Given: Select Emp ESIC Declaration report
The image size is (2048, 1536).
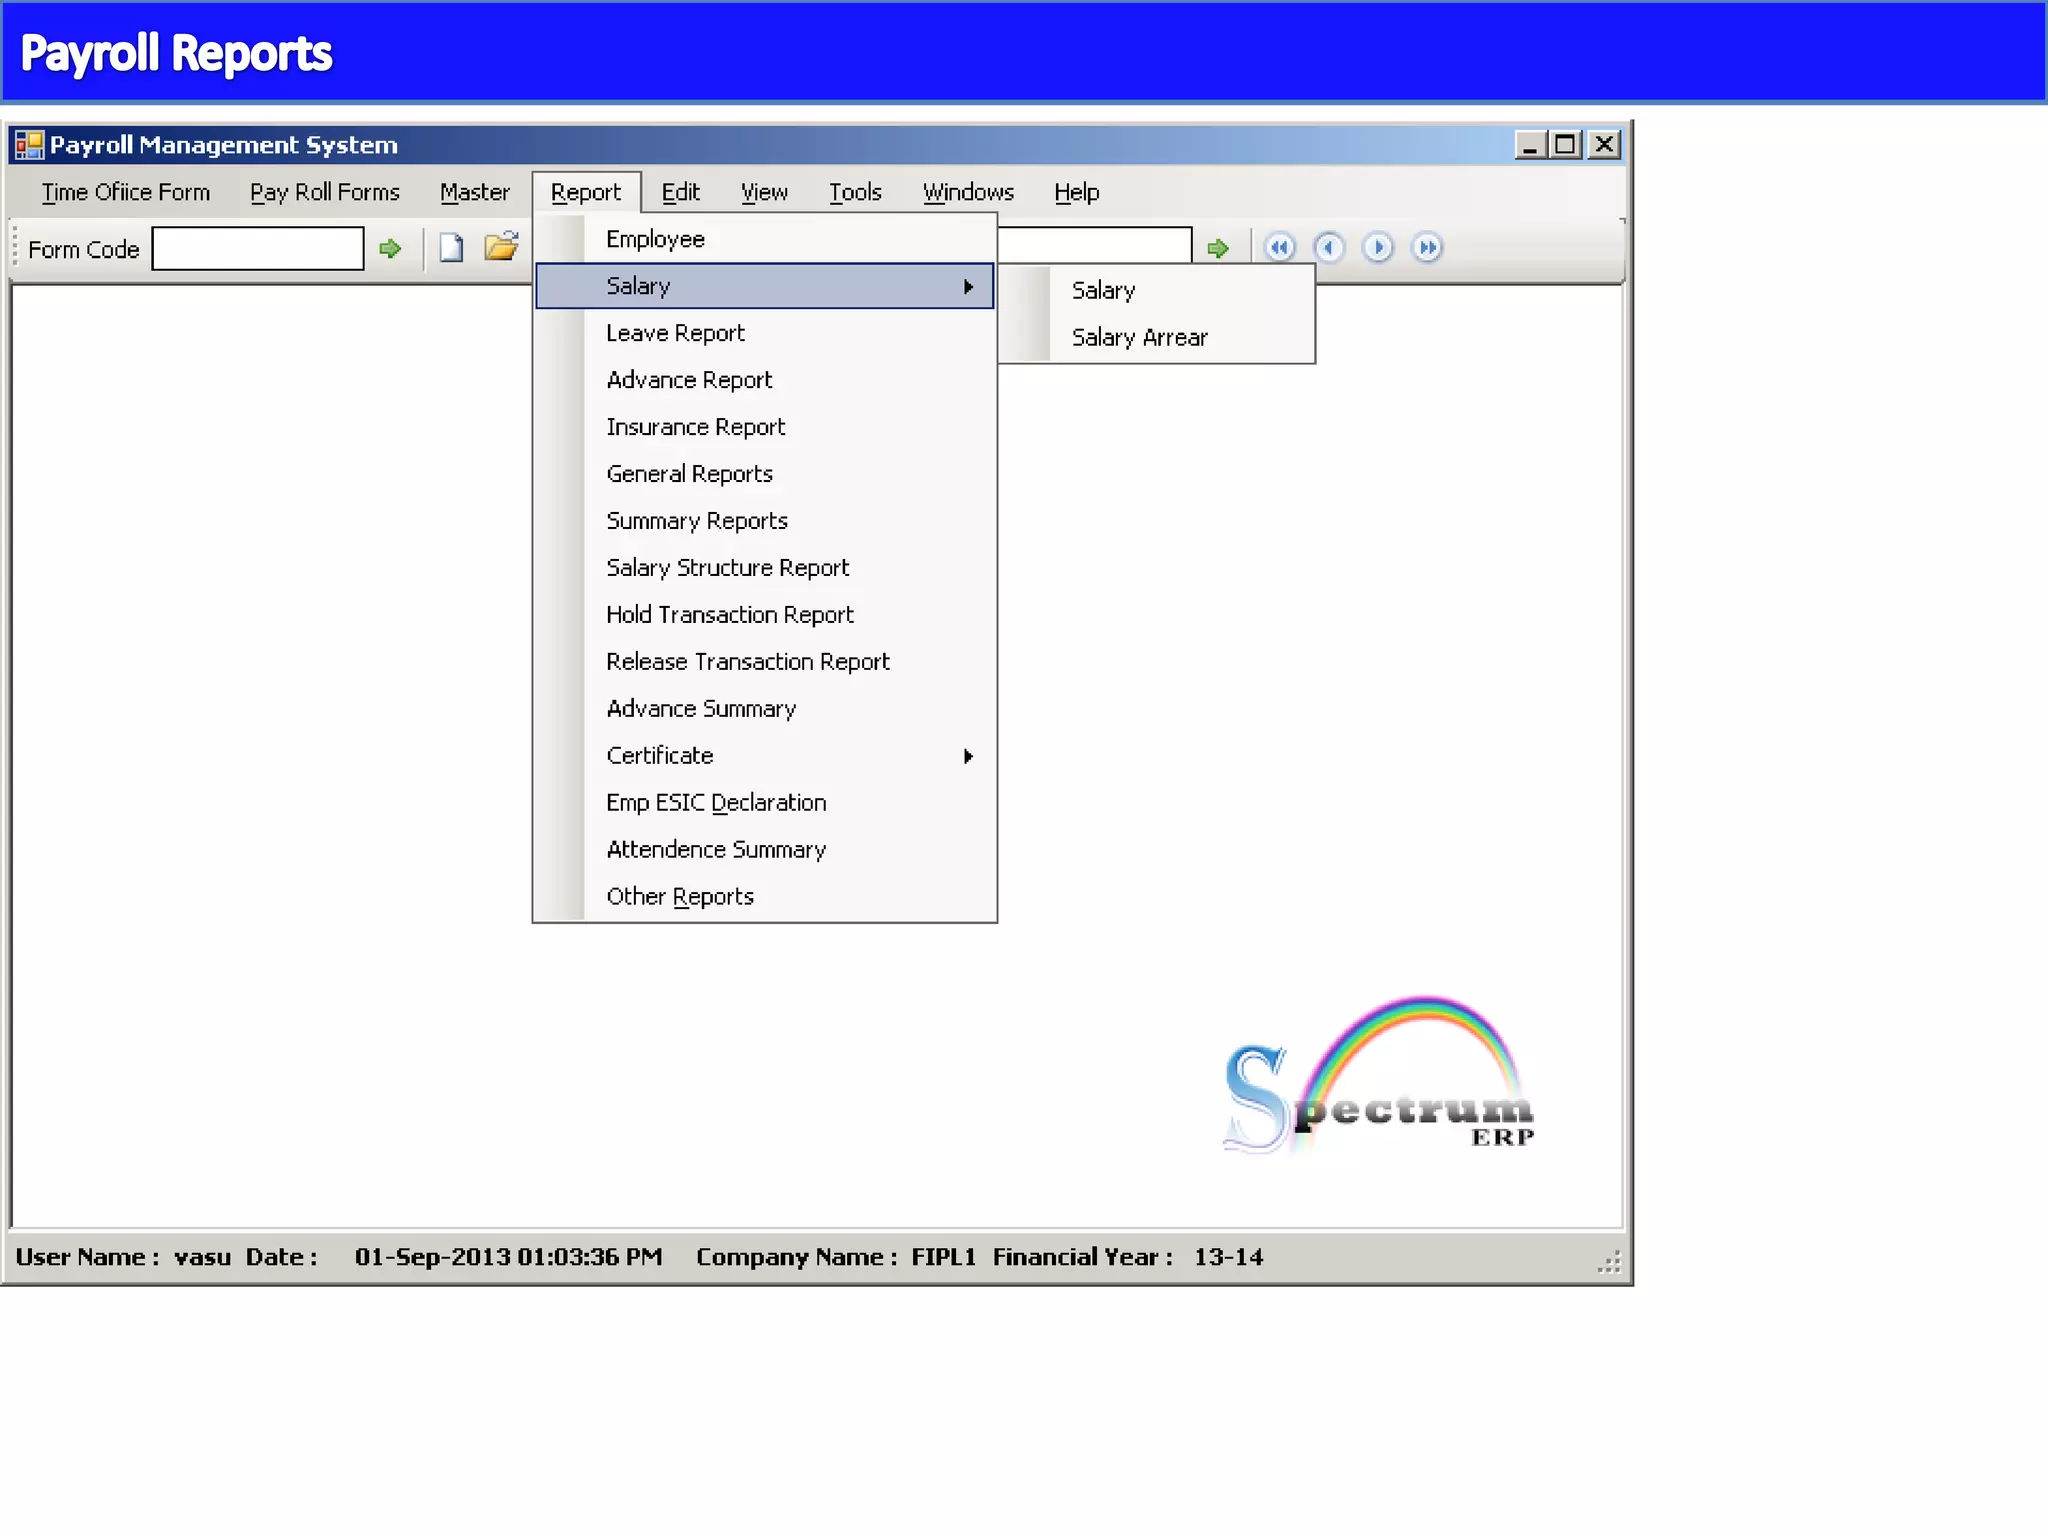Looking at the screenshot, I should 716,803.
